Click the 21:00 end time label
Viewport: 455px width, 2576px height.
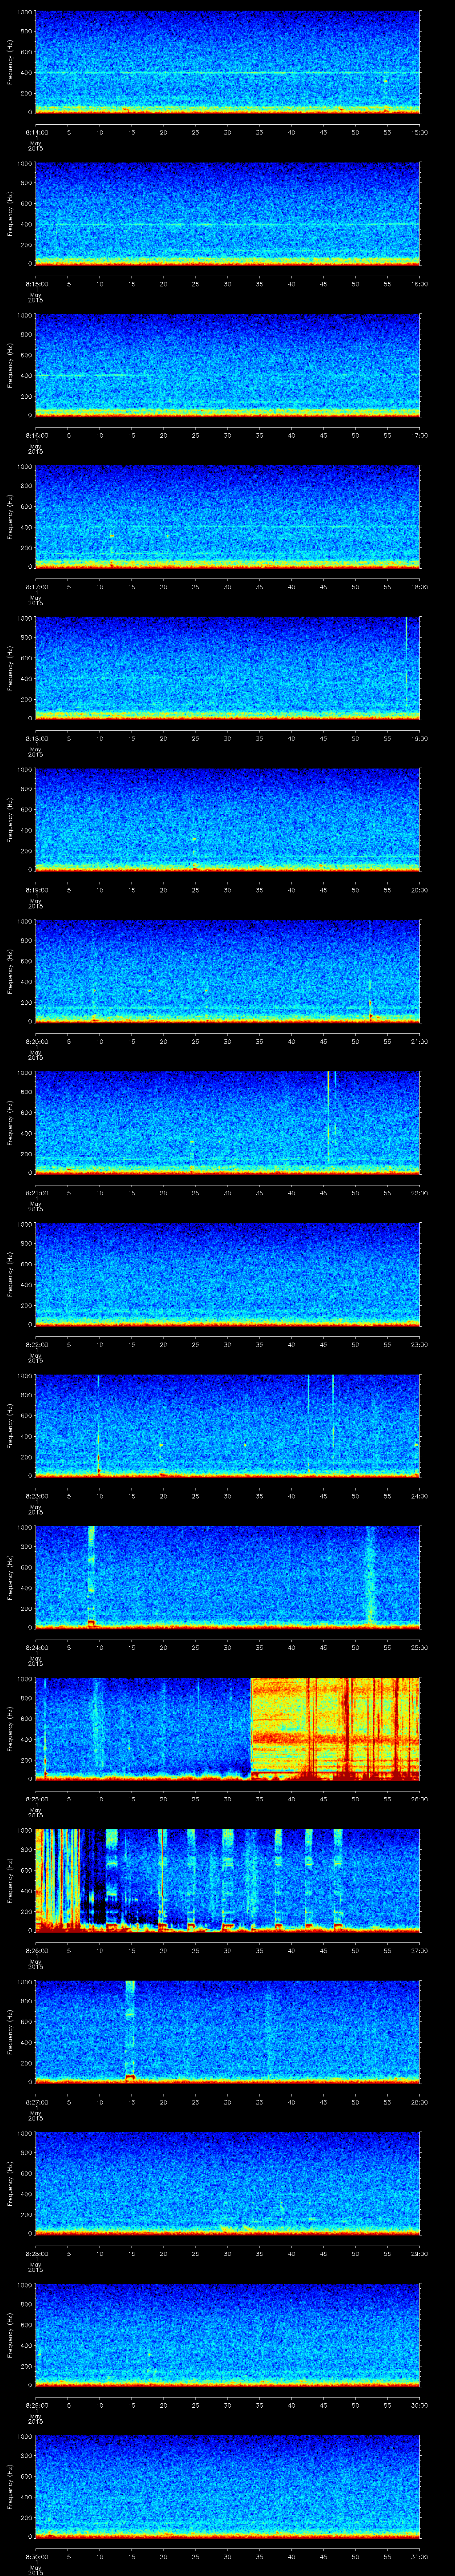pos(420,1041)
